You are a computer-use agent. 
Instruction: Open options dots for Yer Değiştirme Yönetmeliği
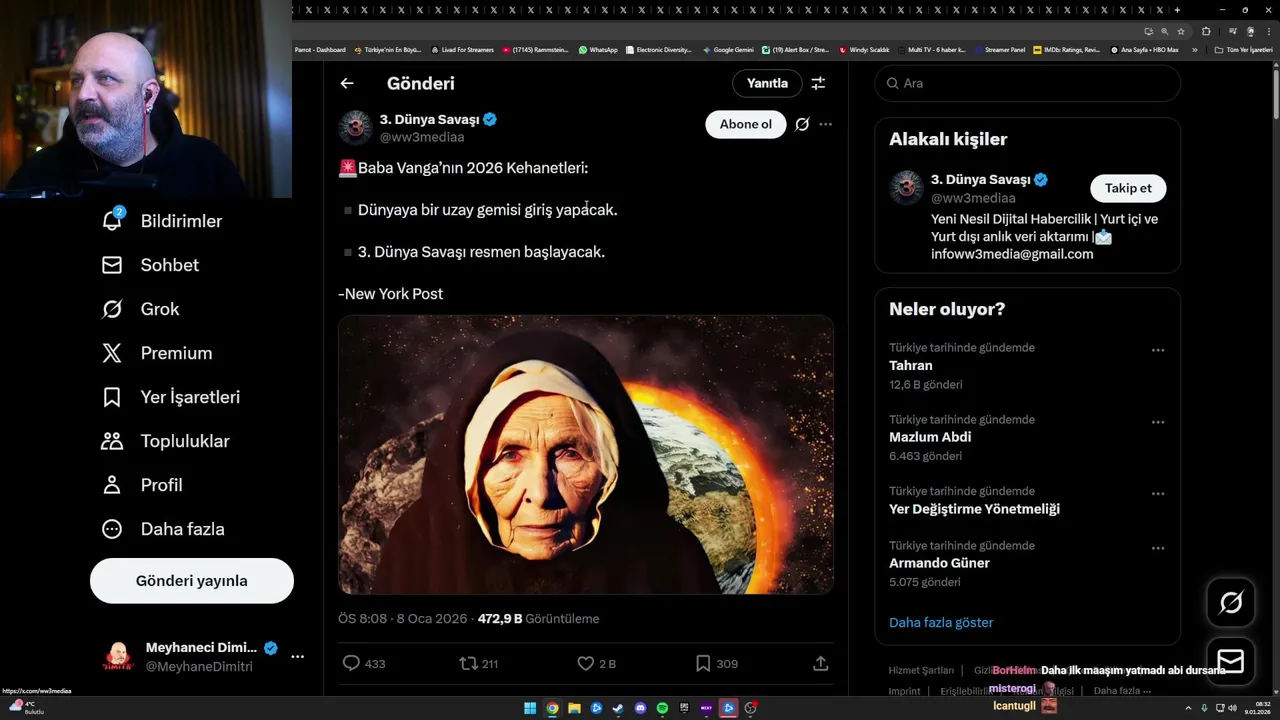pos(1158,494)
